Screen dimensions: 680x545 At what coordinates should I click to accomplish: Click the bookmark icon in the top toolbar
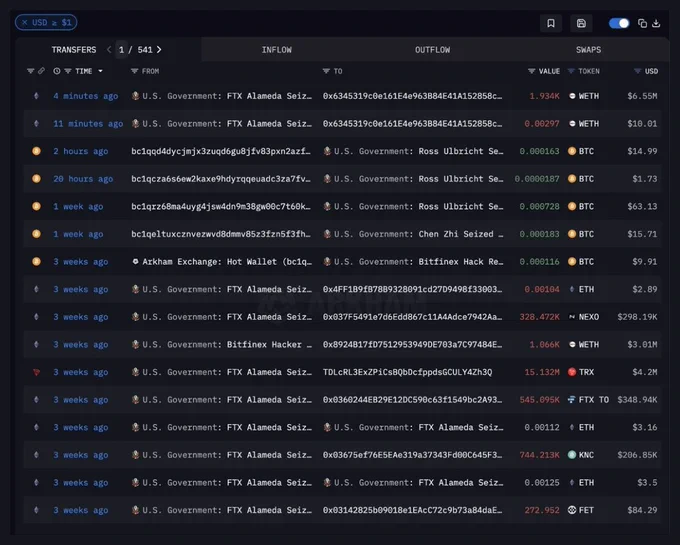551,23
